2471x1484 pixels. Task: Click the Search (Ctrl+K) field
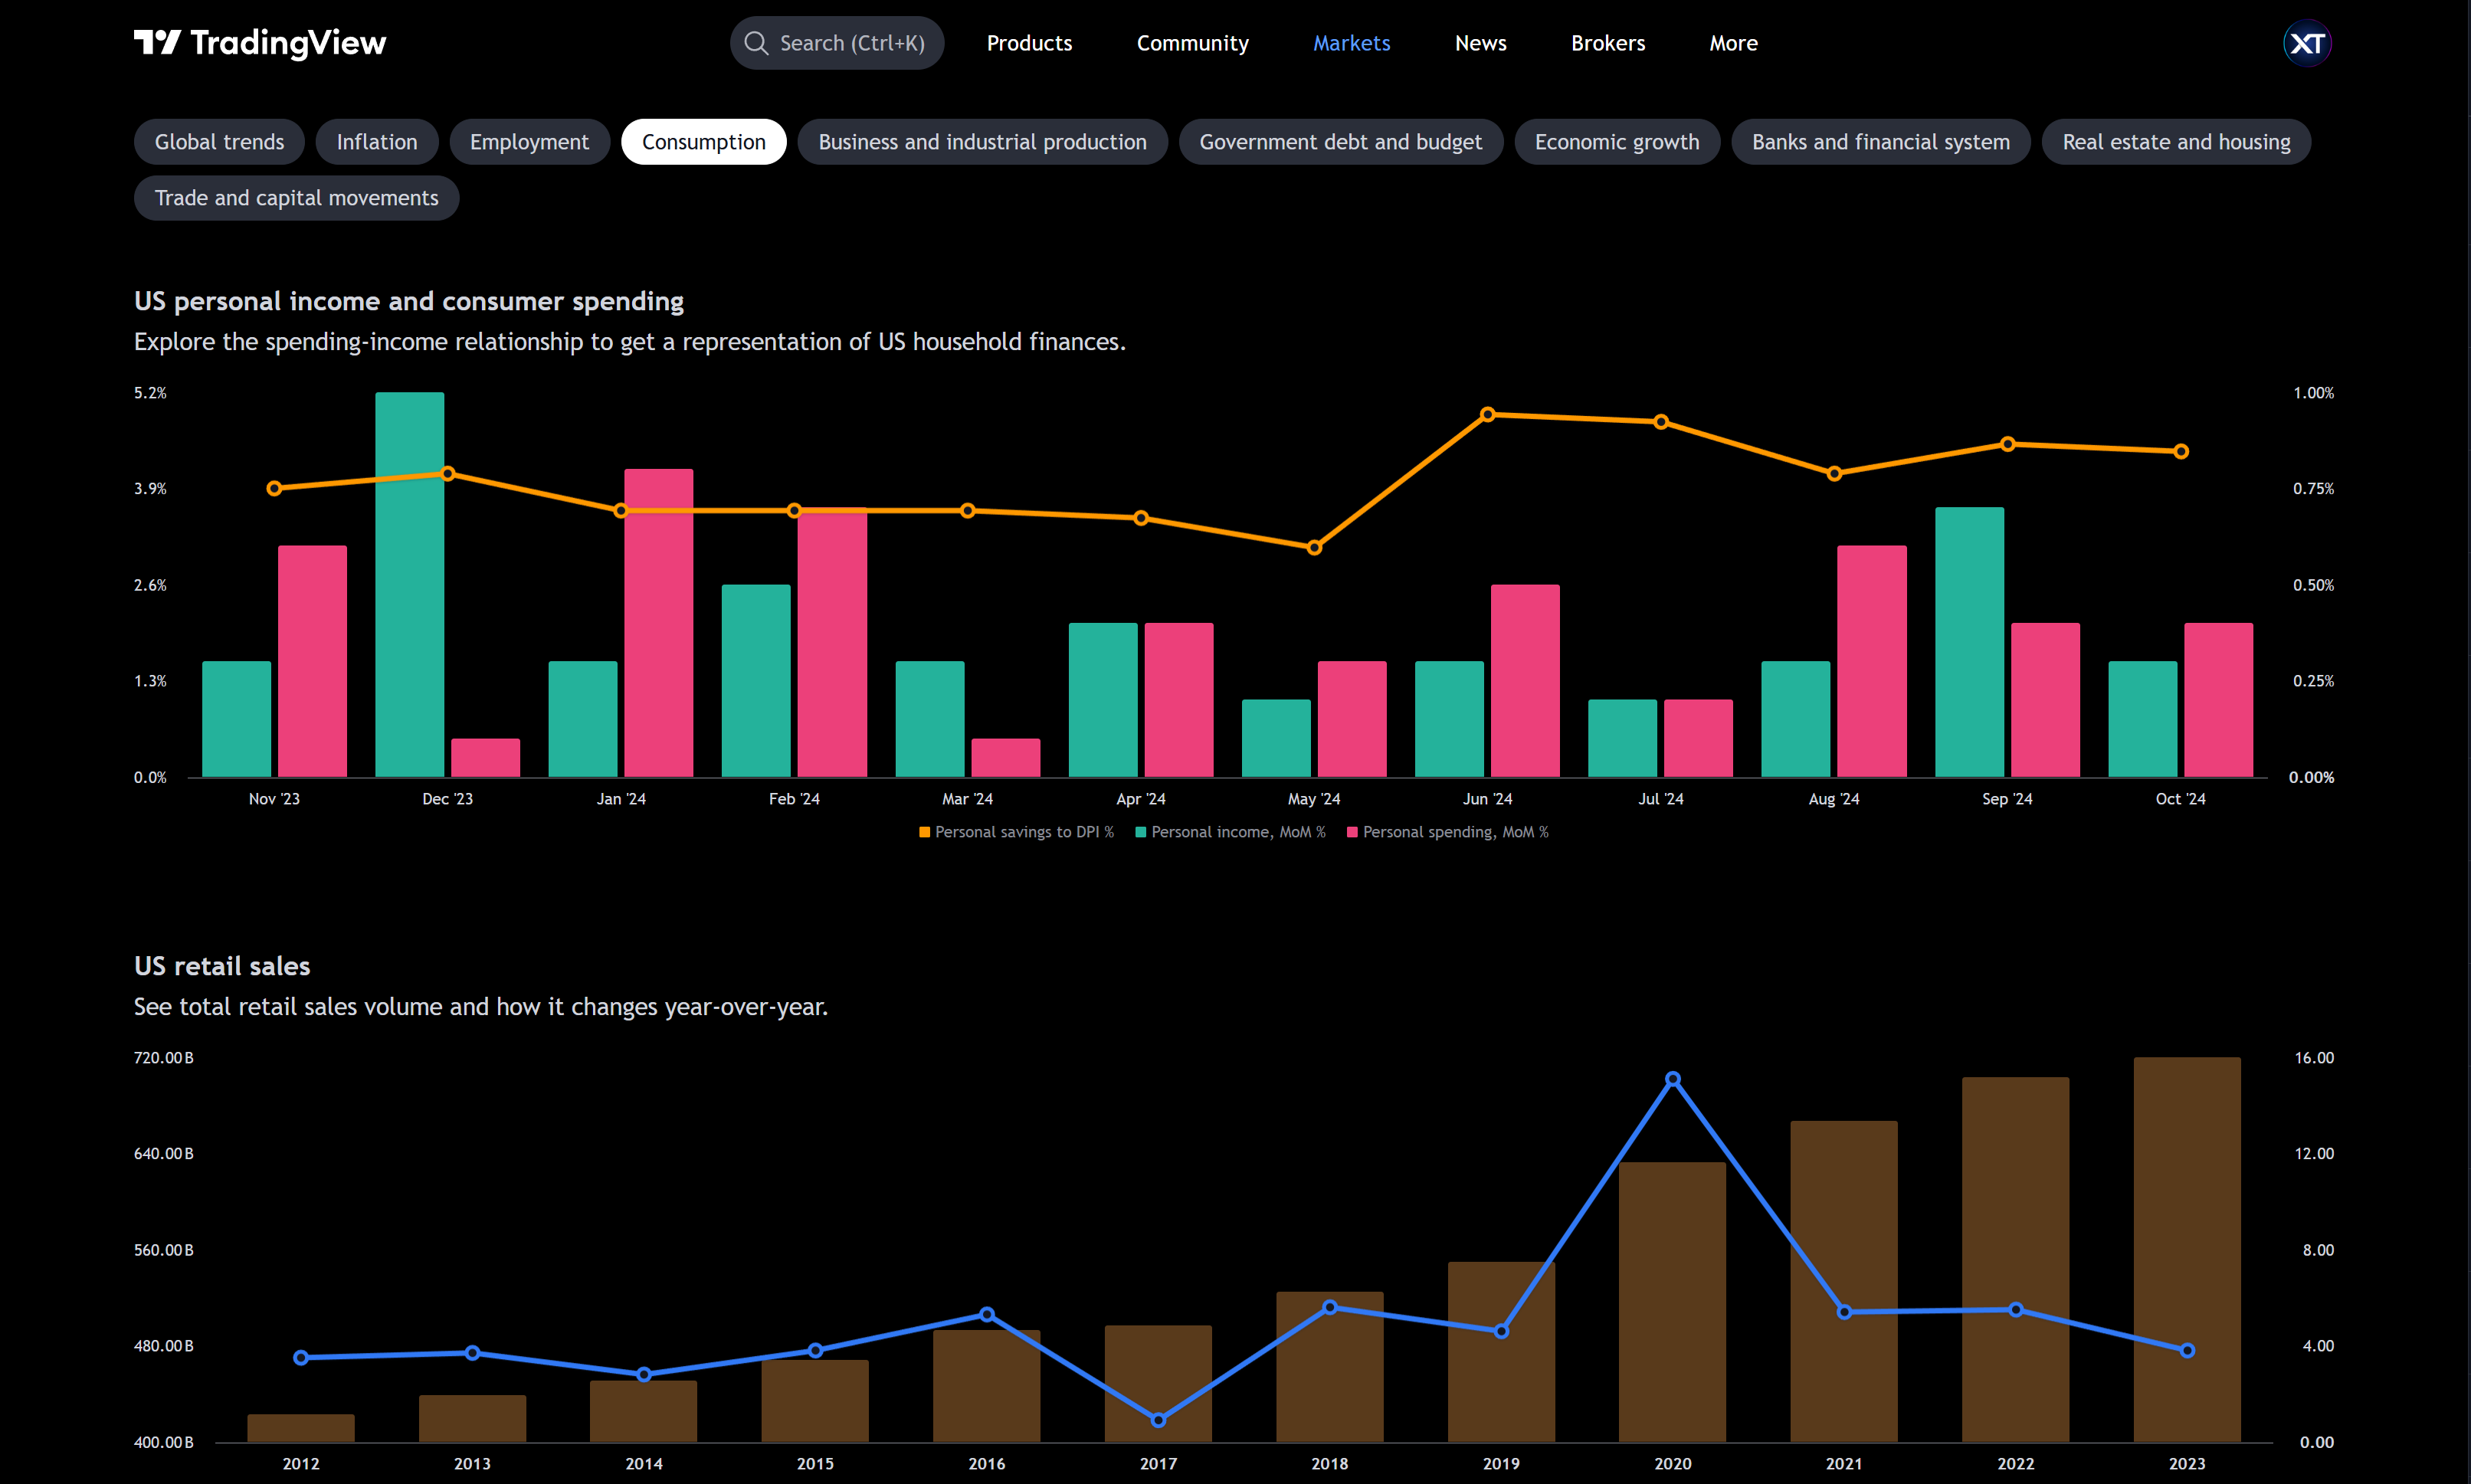837,43
